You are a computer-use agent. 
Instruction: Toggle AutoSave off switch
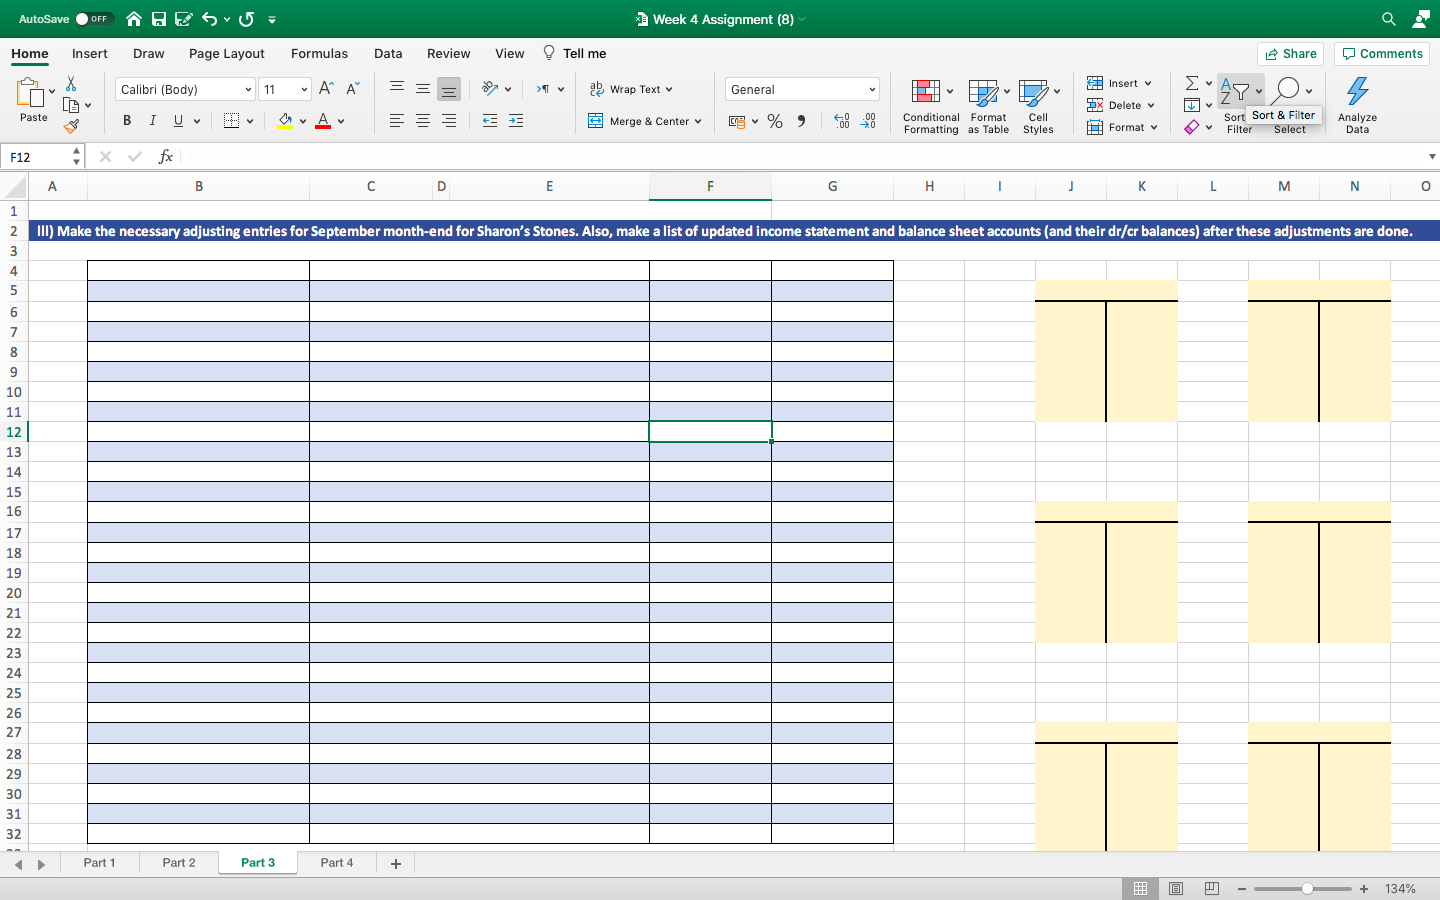pos(93,19)
